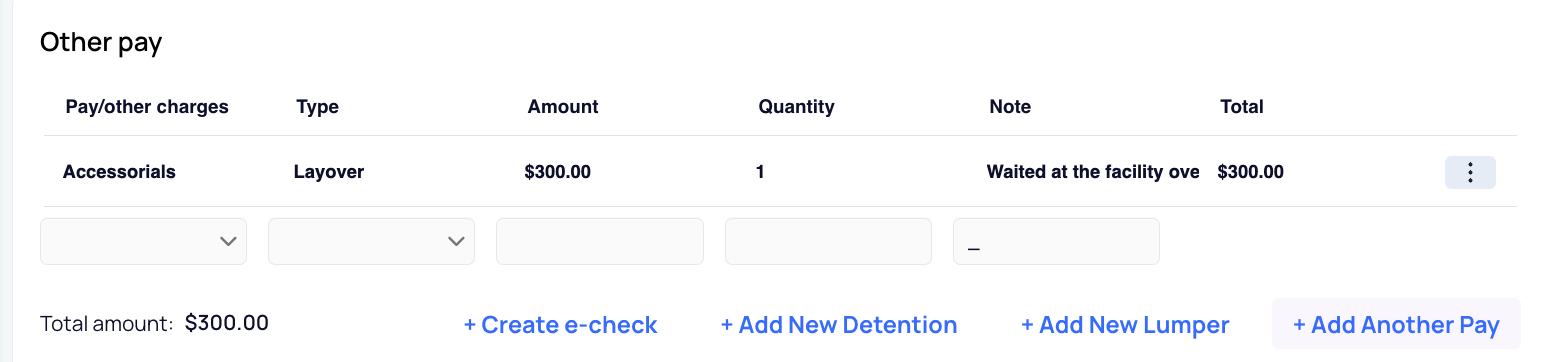1542x362 pixels.
Task: Click the Pay/other charges column header
Action: pos(147,106)
